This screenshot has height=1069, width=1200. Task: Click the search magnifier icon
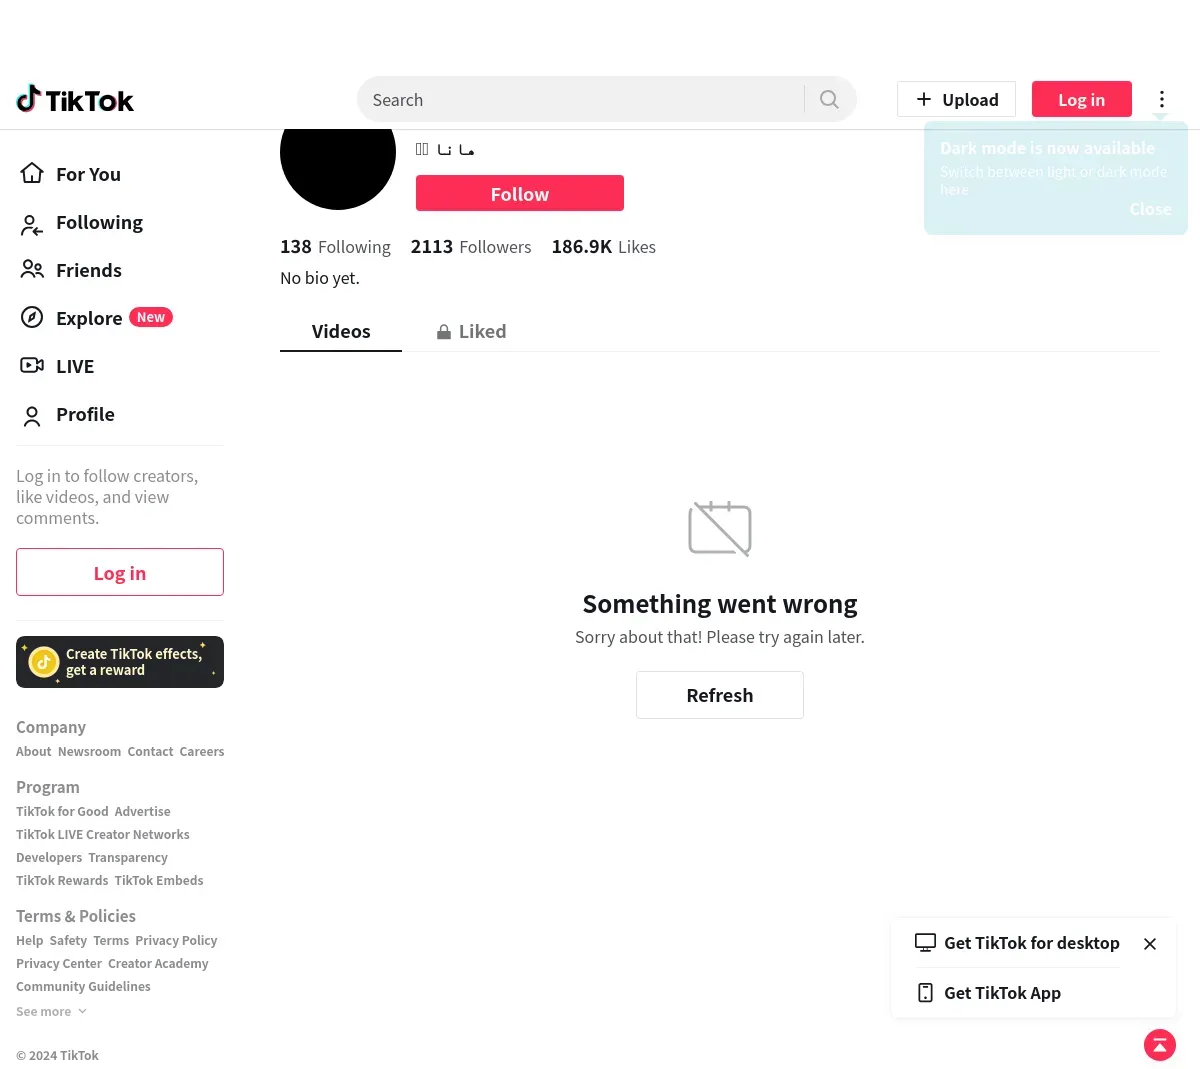[x=829, y=99]
